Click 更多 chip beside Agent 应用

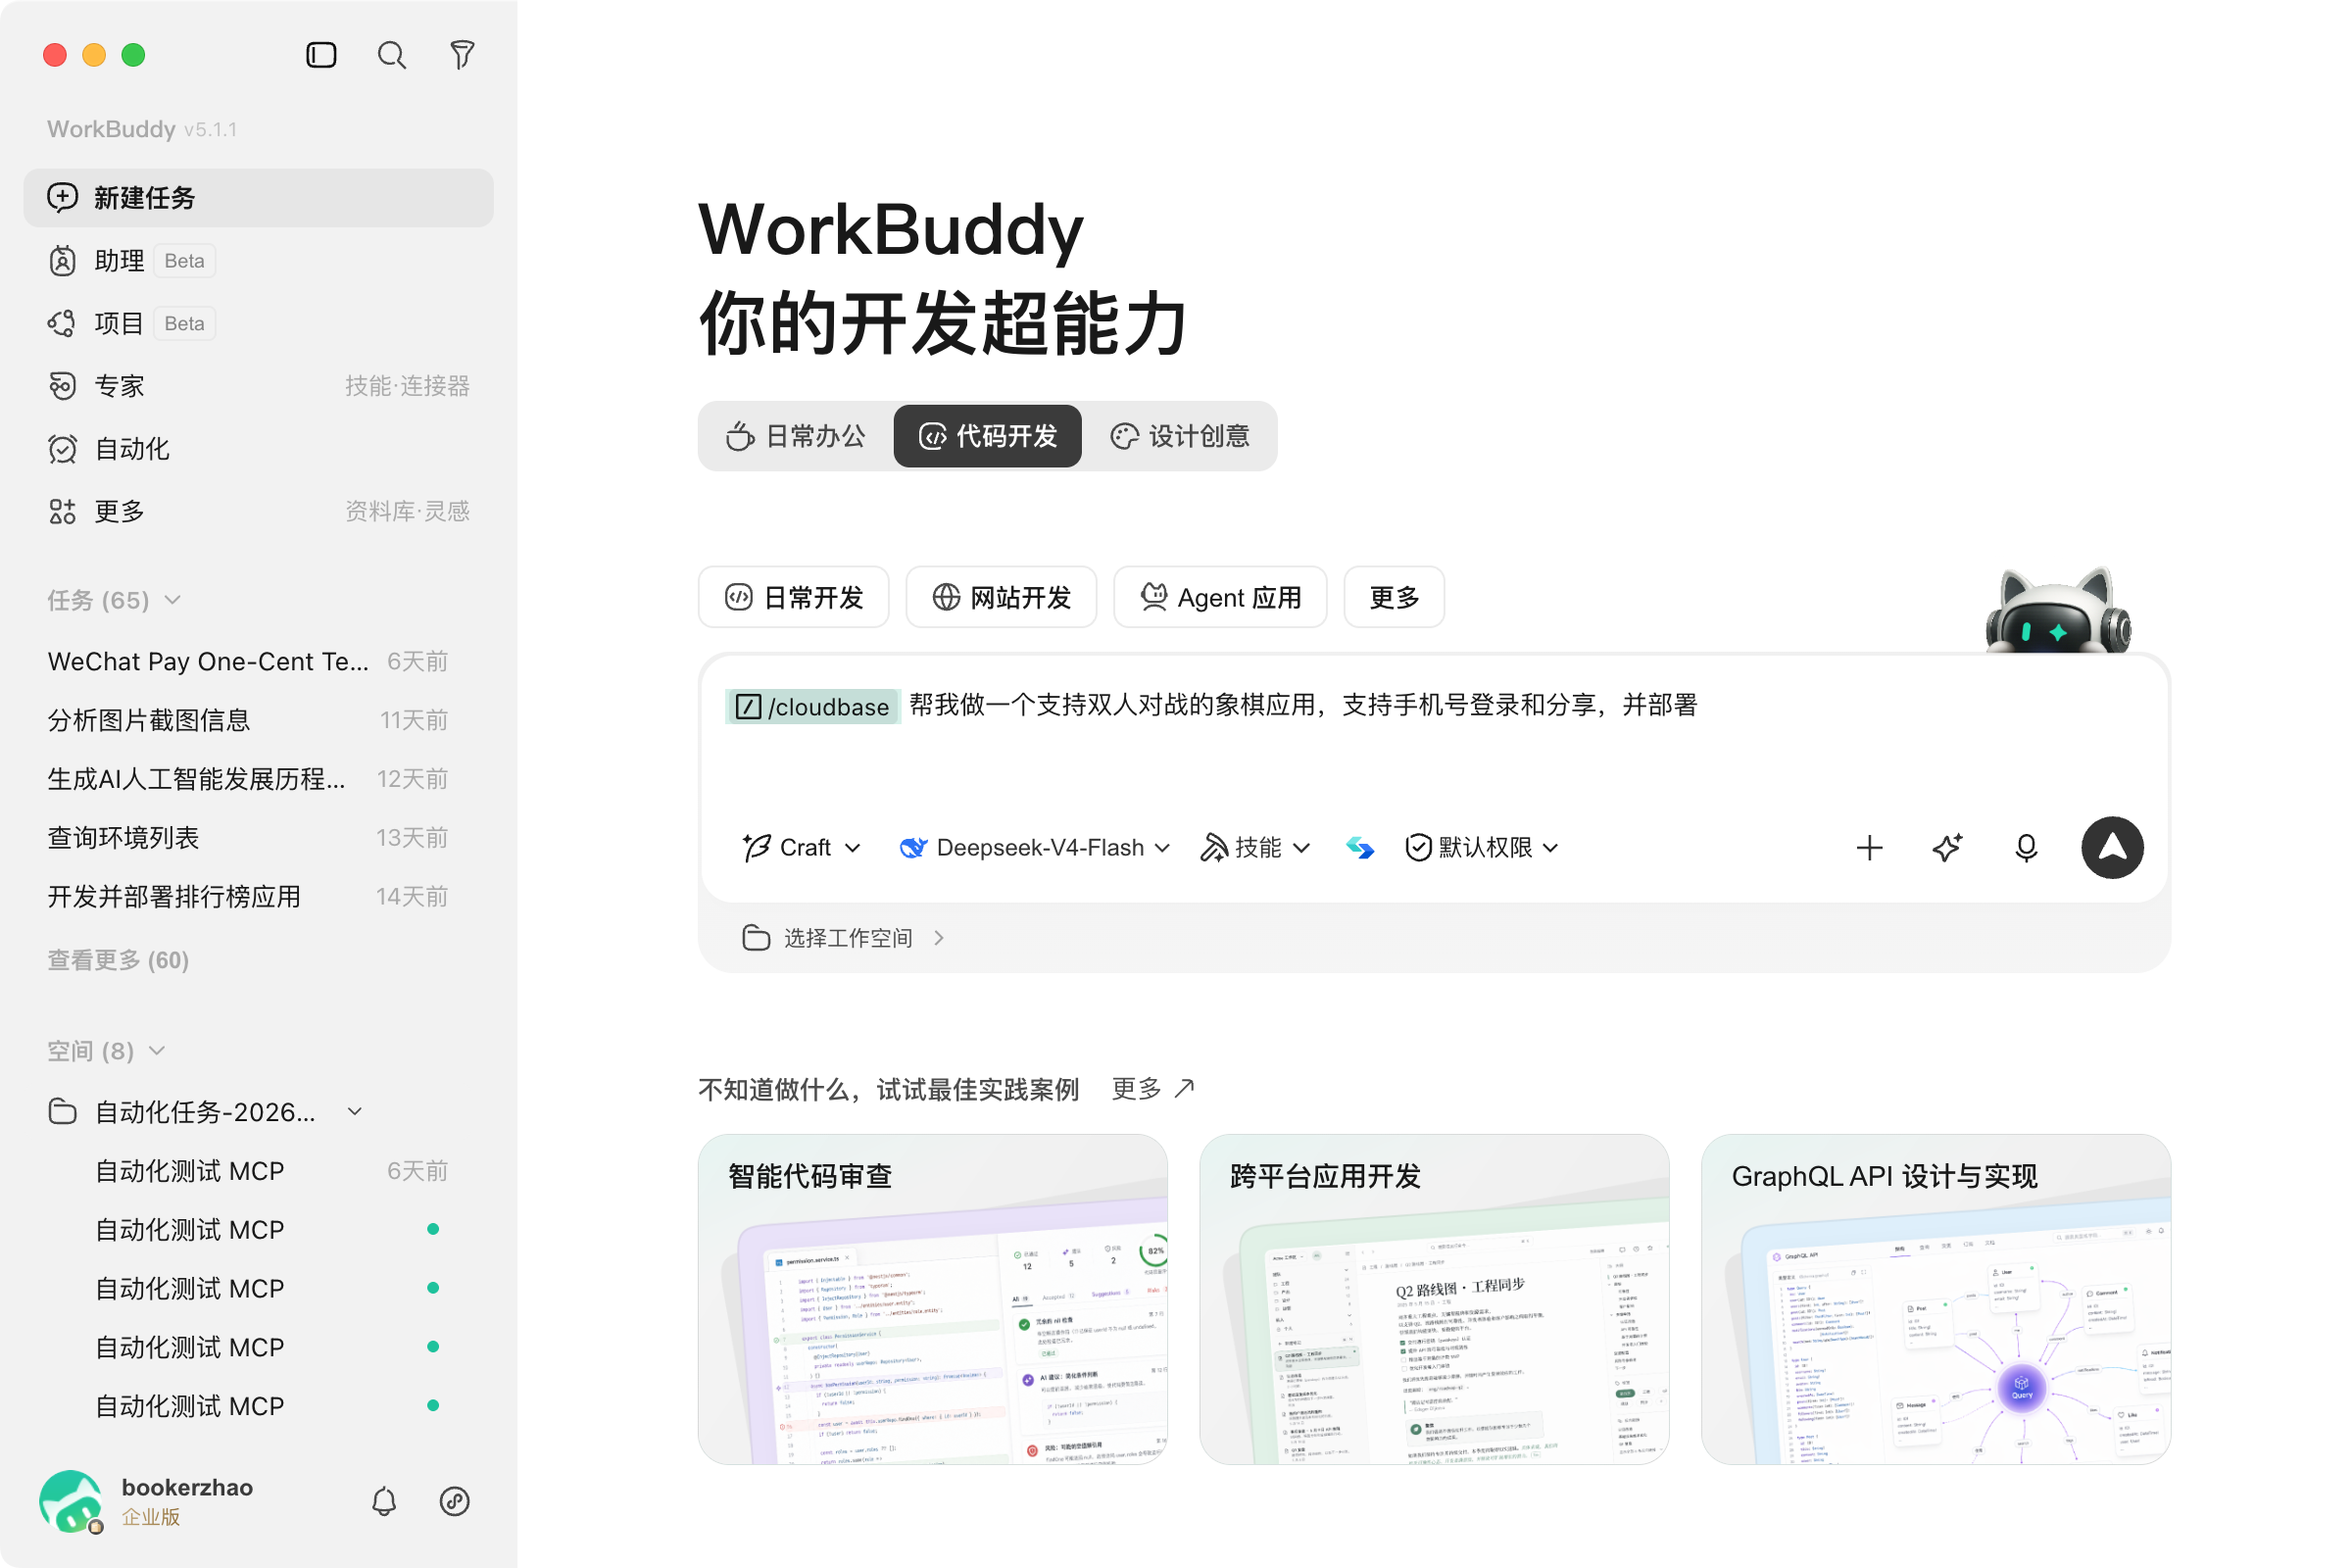[1394, 597]
